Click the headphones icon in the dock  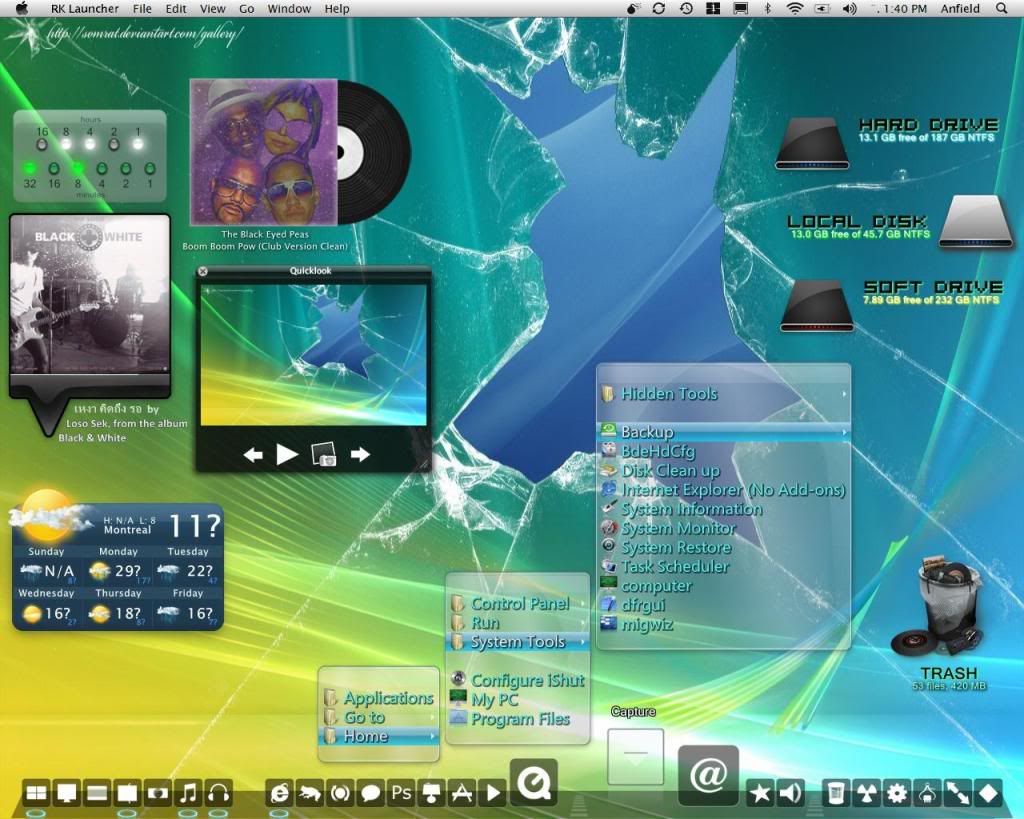[218, 793]
